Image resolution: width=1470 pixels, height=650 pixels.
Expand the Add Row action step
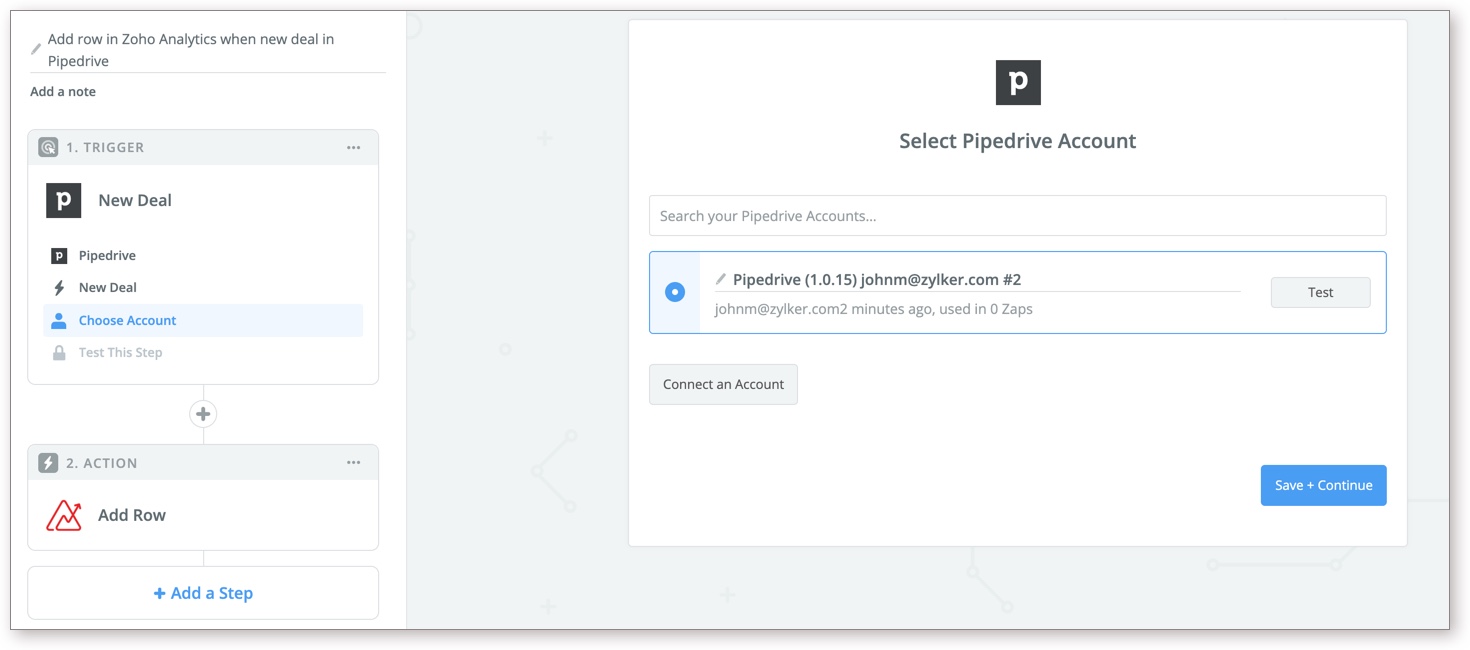[x=132, y=516]
